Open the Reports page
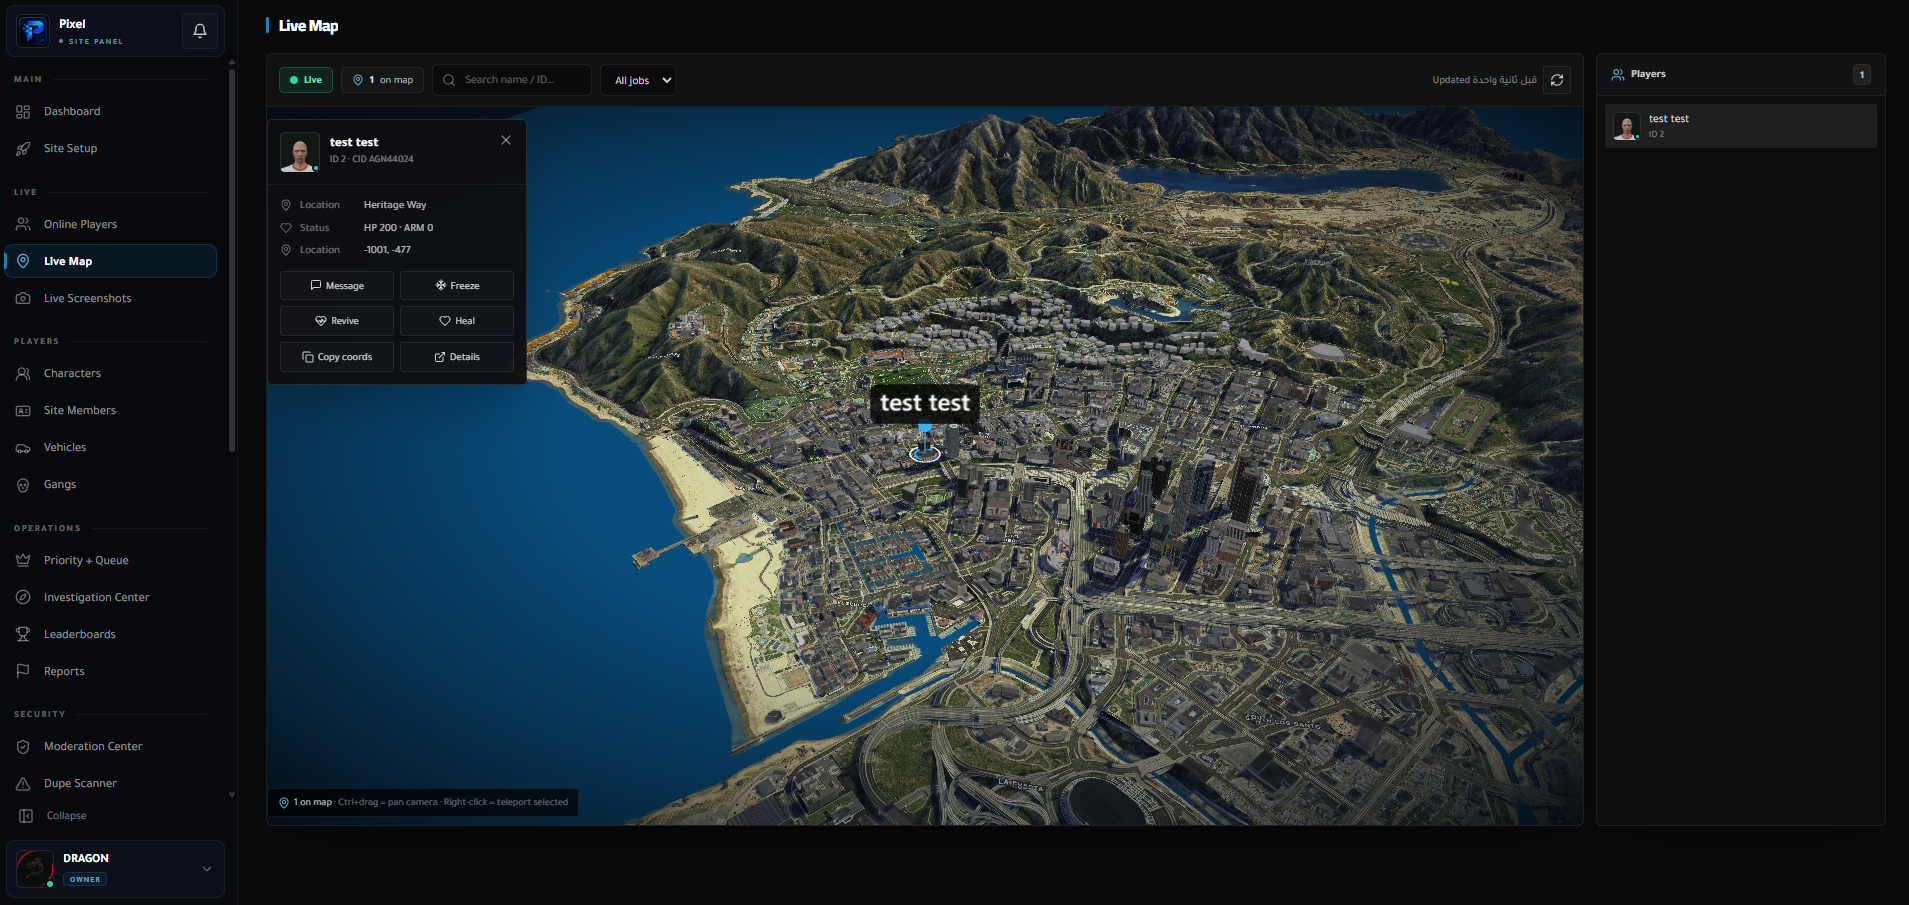Viewport: 1909px width, 905px height. coord(110,671)
